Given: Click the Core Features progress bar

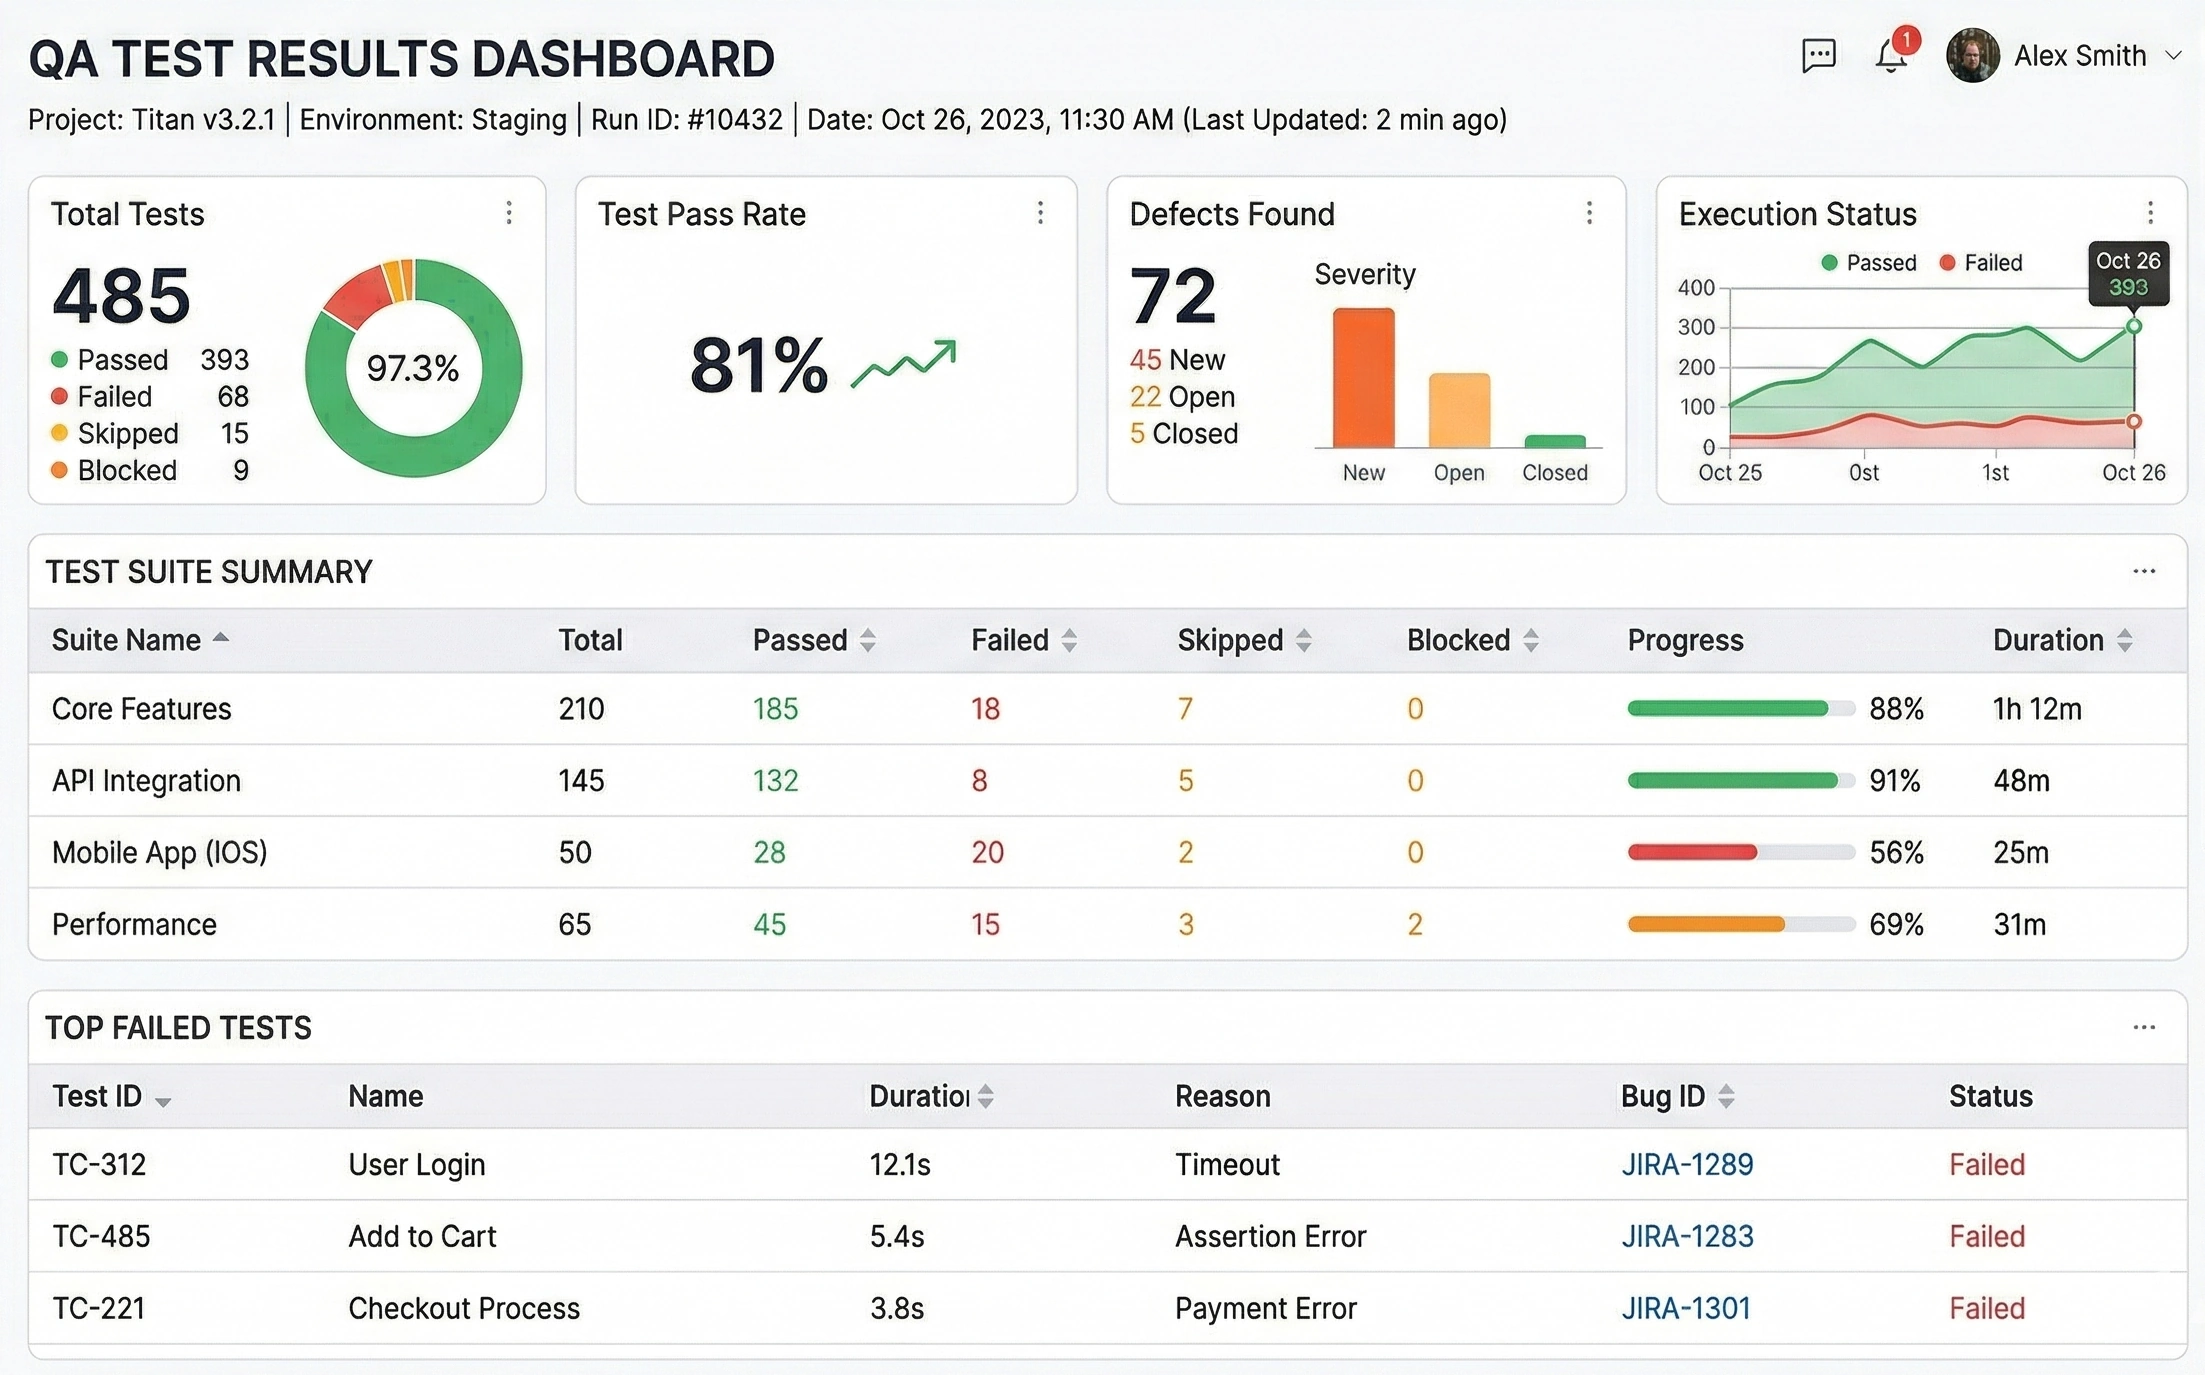Looking at the screenshot, I should coord(1738,708).
